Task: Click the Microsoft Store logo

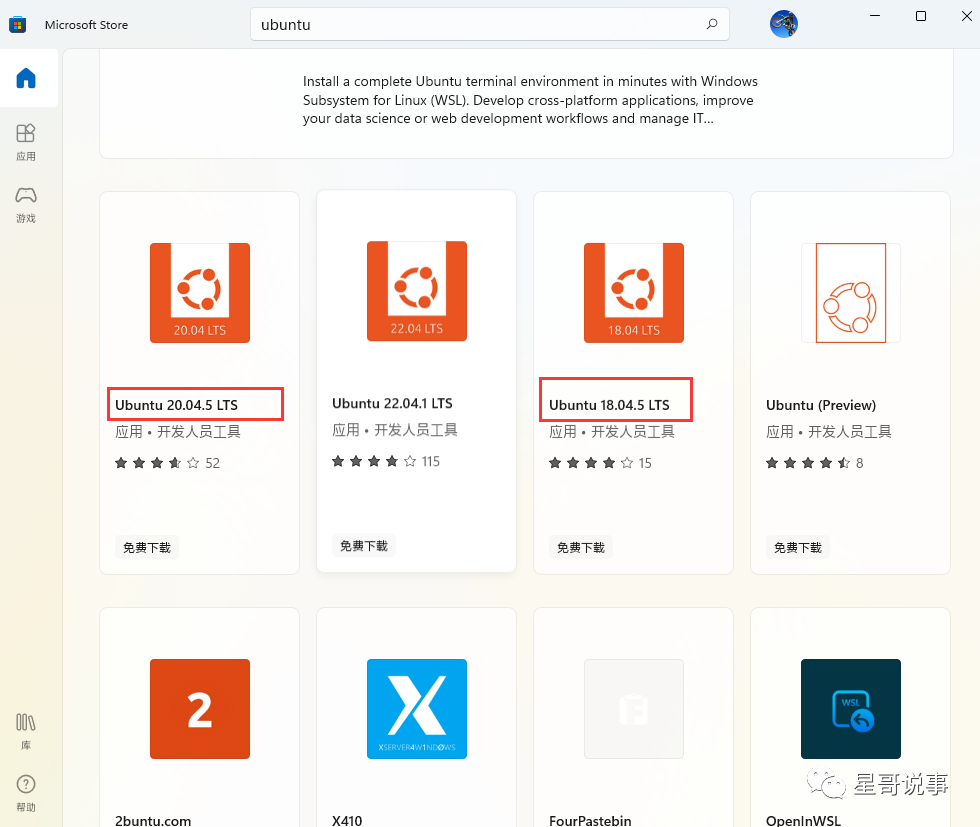Action: pyautogui.click(x=17, y=22)
